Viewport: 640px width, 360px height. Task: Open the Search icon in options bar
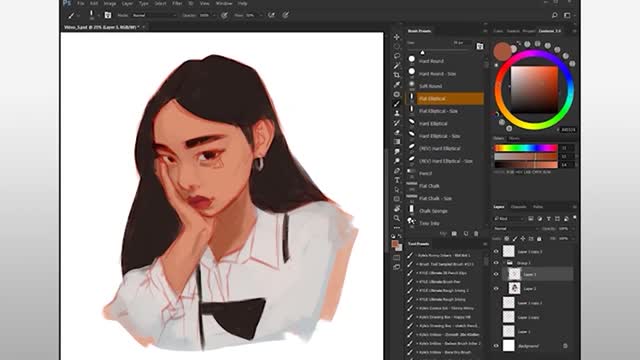point(554,15)
